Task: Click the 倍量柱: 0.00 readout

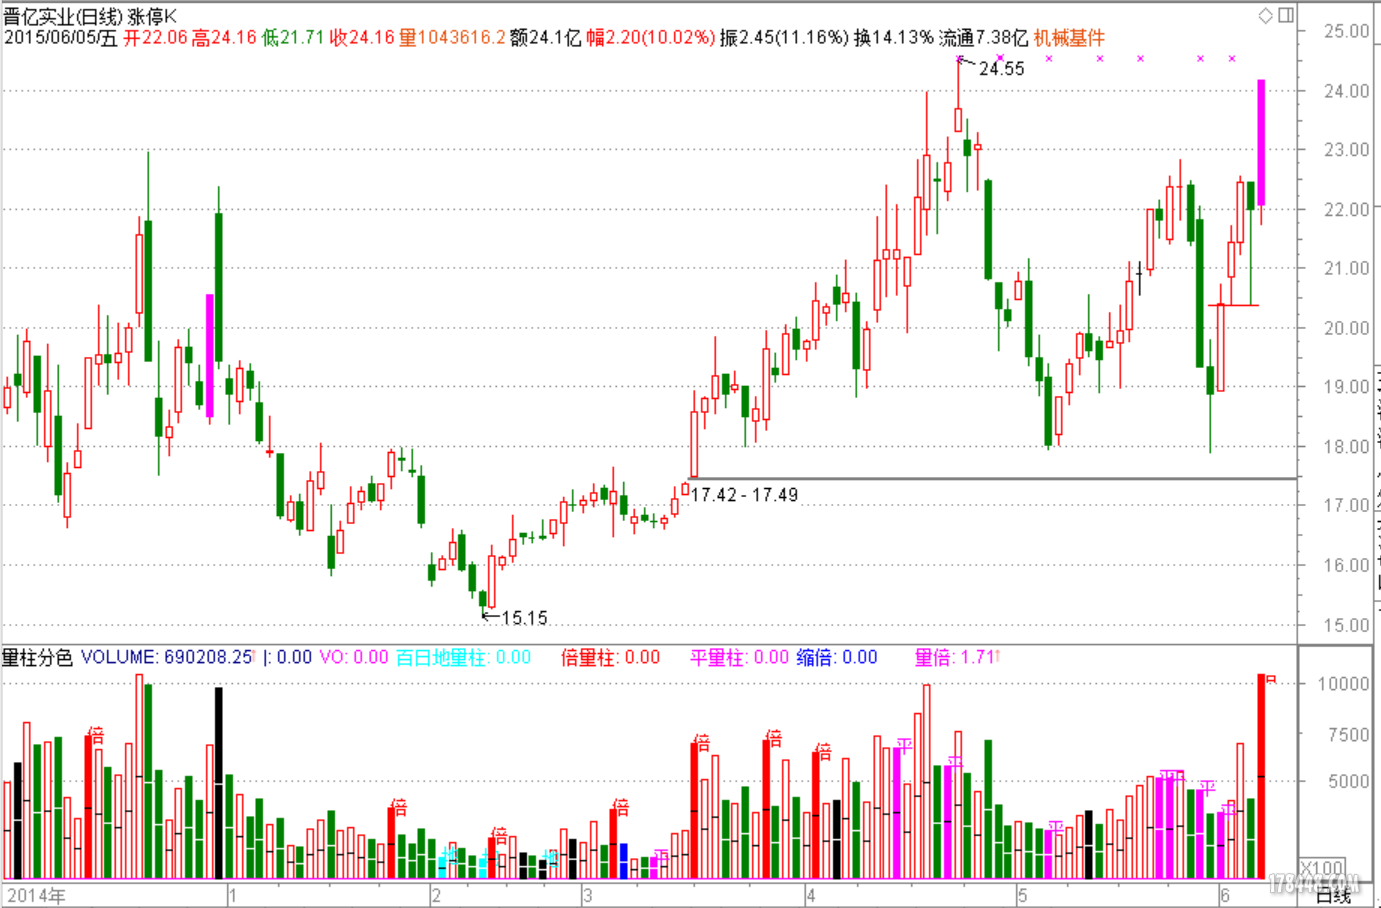Action: [610, 657]
